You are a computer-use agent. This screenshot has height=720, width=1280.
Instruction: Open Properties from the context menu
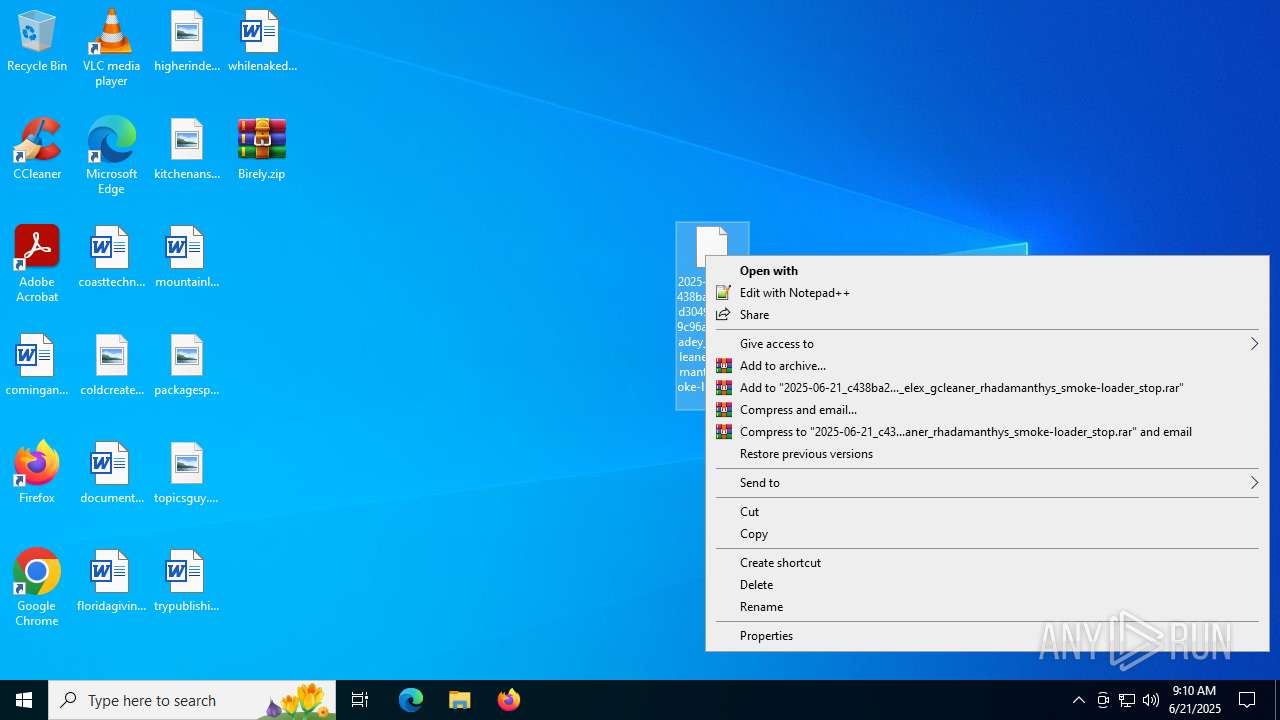tap(987, 635)
